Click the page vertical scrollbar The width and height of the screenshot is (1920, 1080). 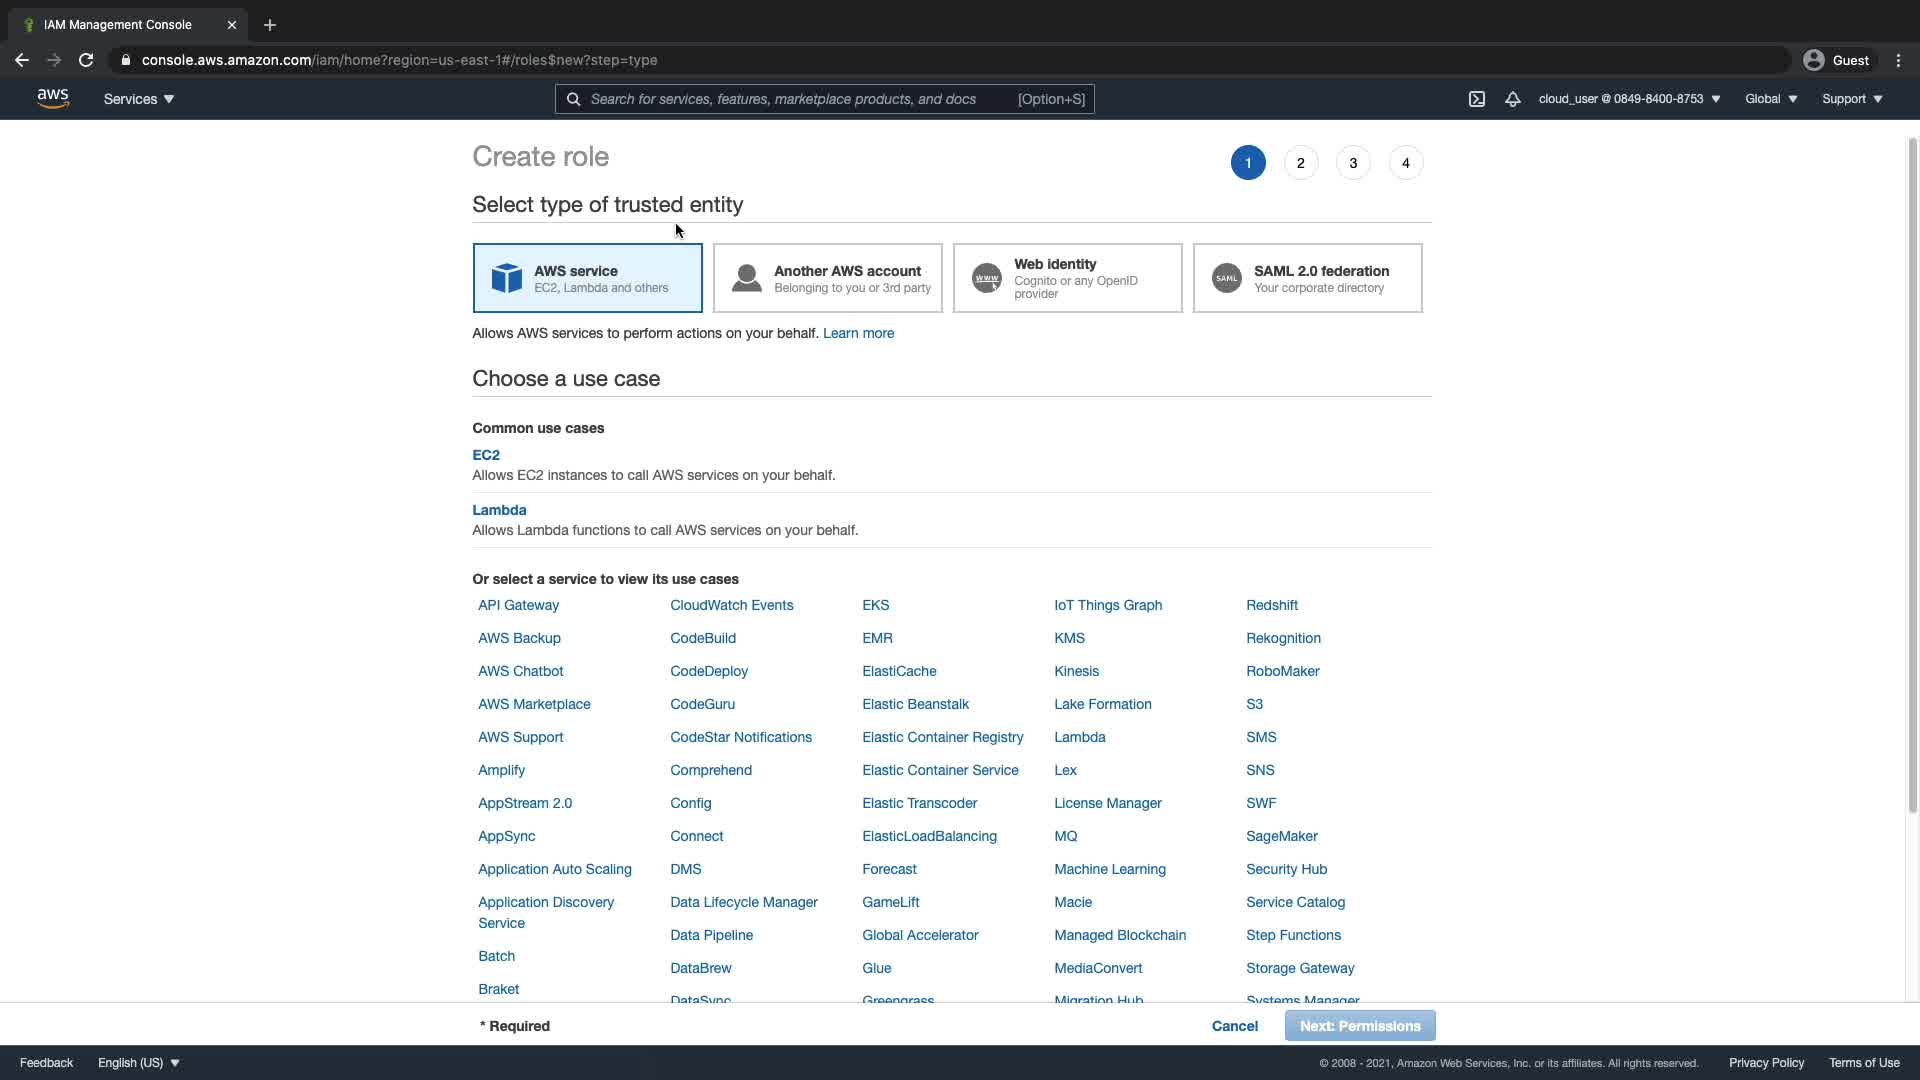point(1912,475)
